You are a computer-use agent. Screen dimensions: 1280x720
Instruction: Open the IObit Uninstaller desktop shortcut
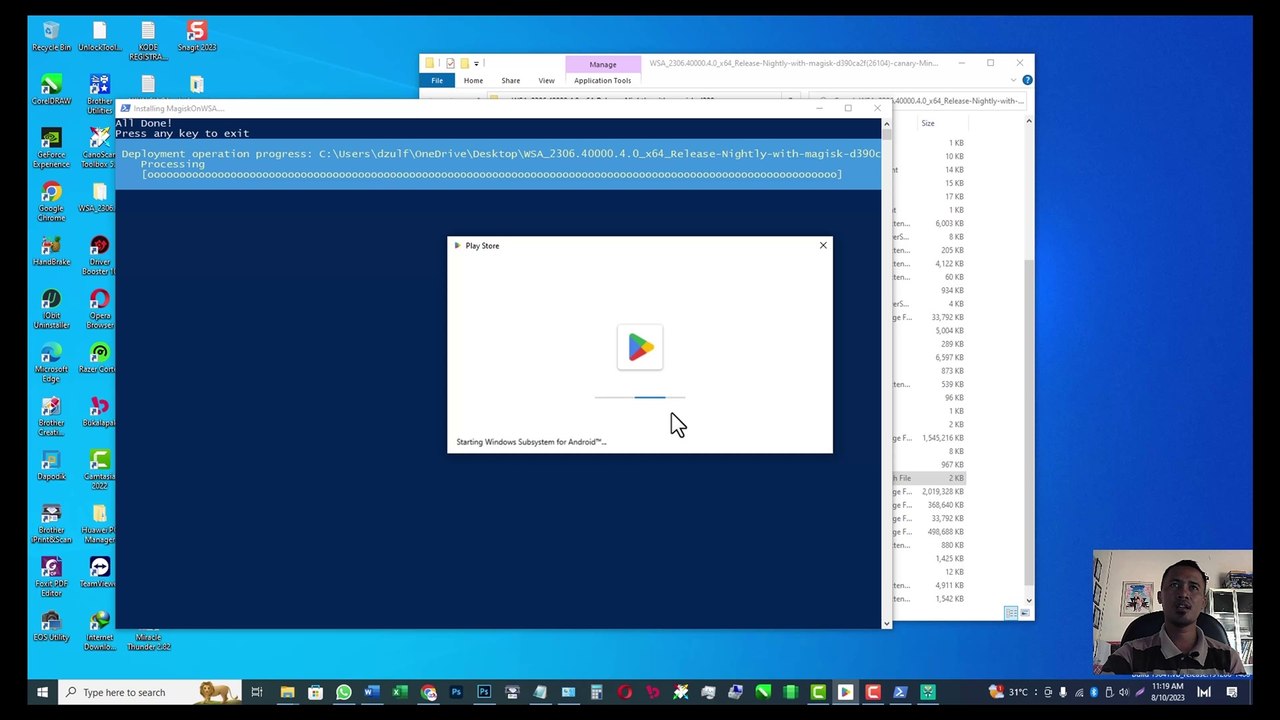tap(51, 310)
